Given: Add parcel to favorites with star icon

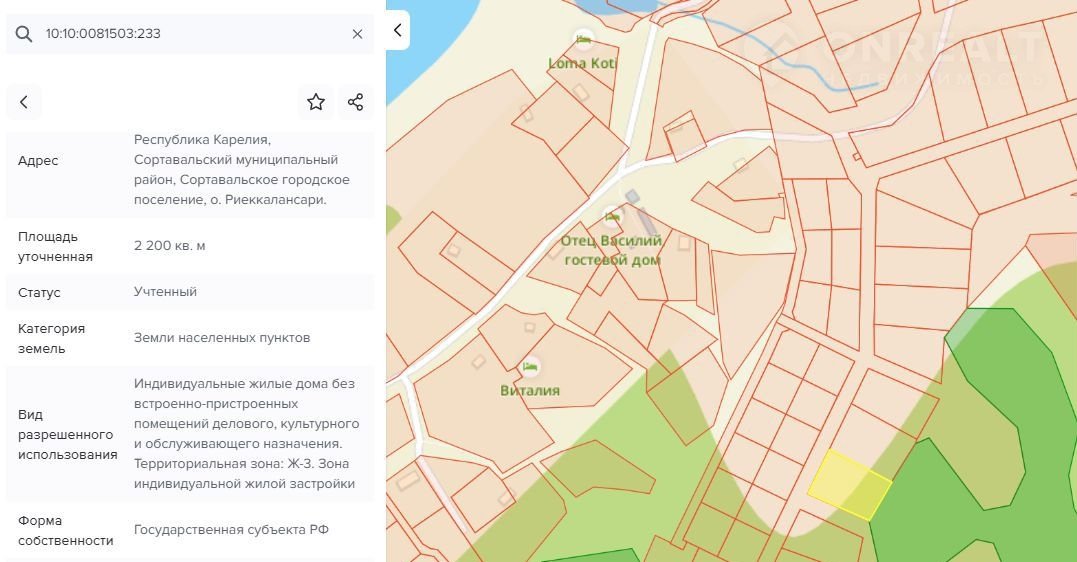Looking at the screenshot, I should (x=316, y=102).
